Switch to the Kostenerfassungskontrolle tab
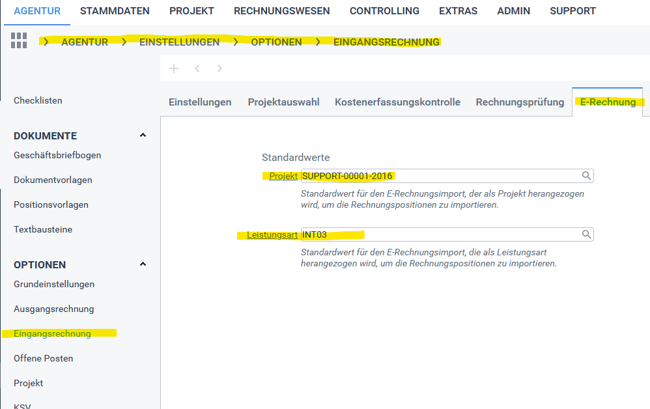Viewport: 650px width, 409px height. 397,102
